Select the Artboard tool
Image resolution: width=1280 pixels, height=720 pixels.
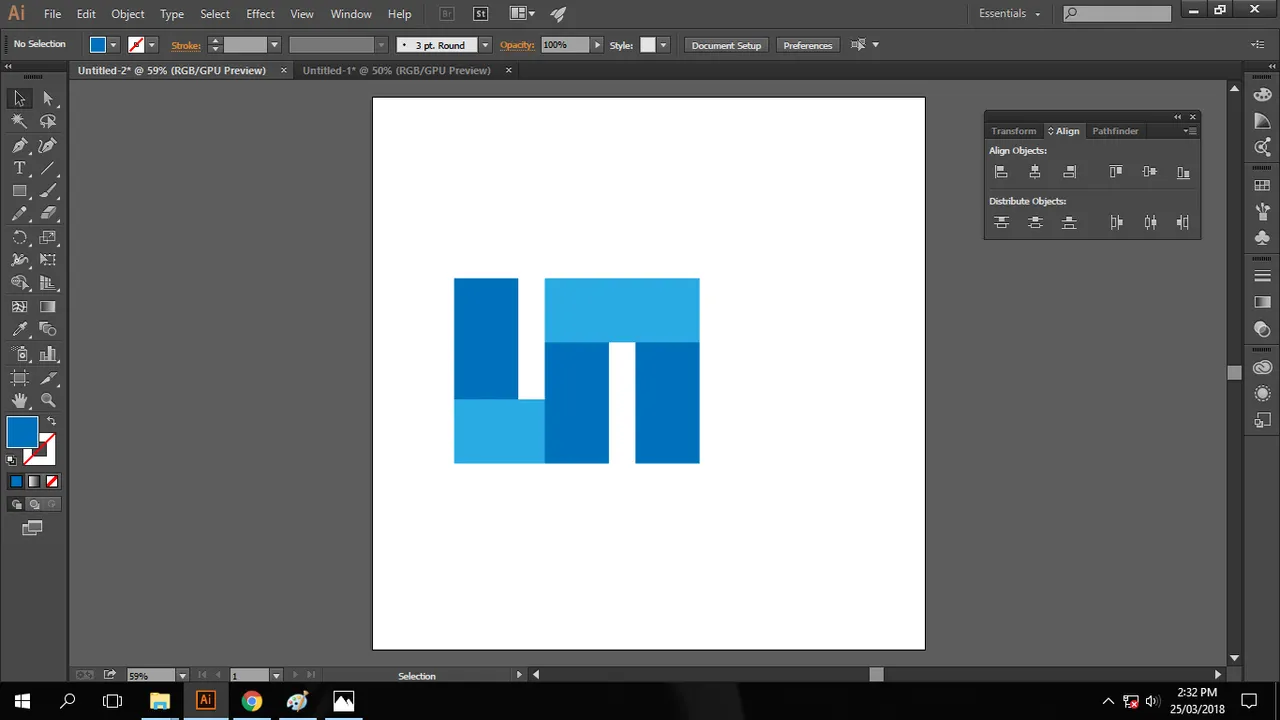pos(19,378)
